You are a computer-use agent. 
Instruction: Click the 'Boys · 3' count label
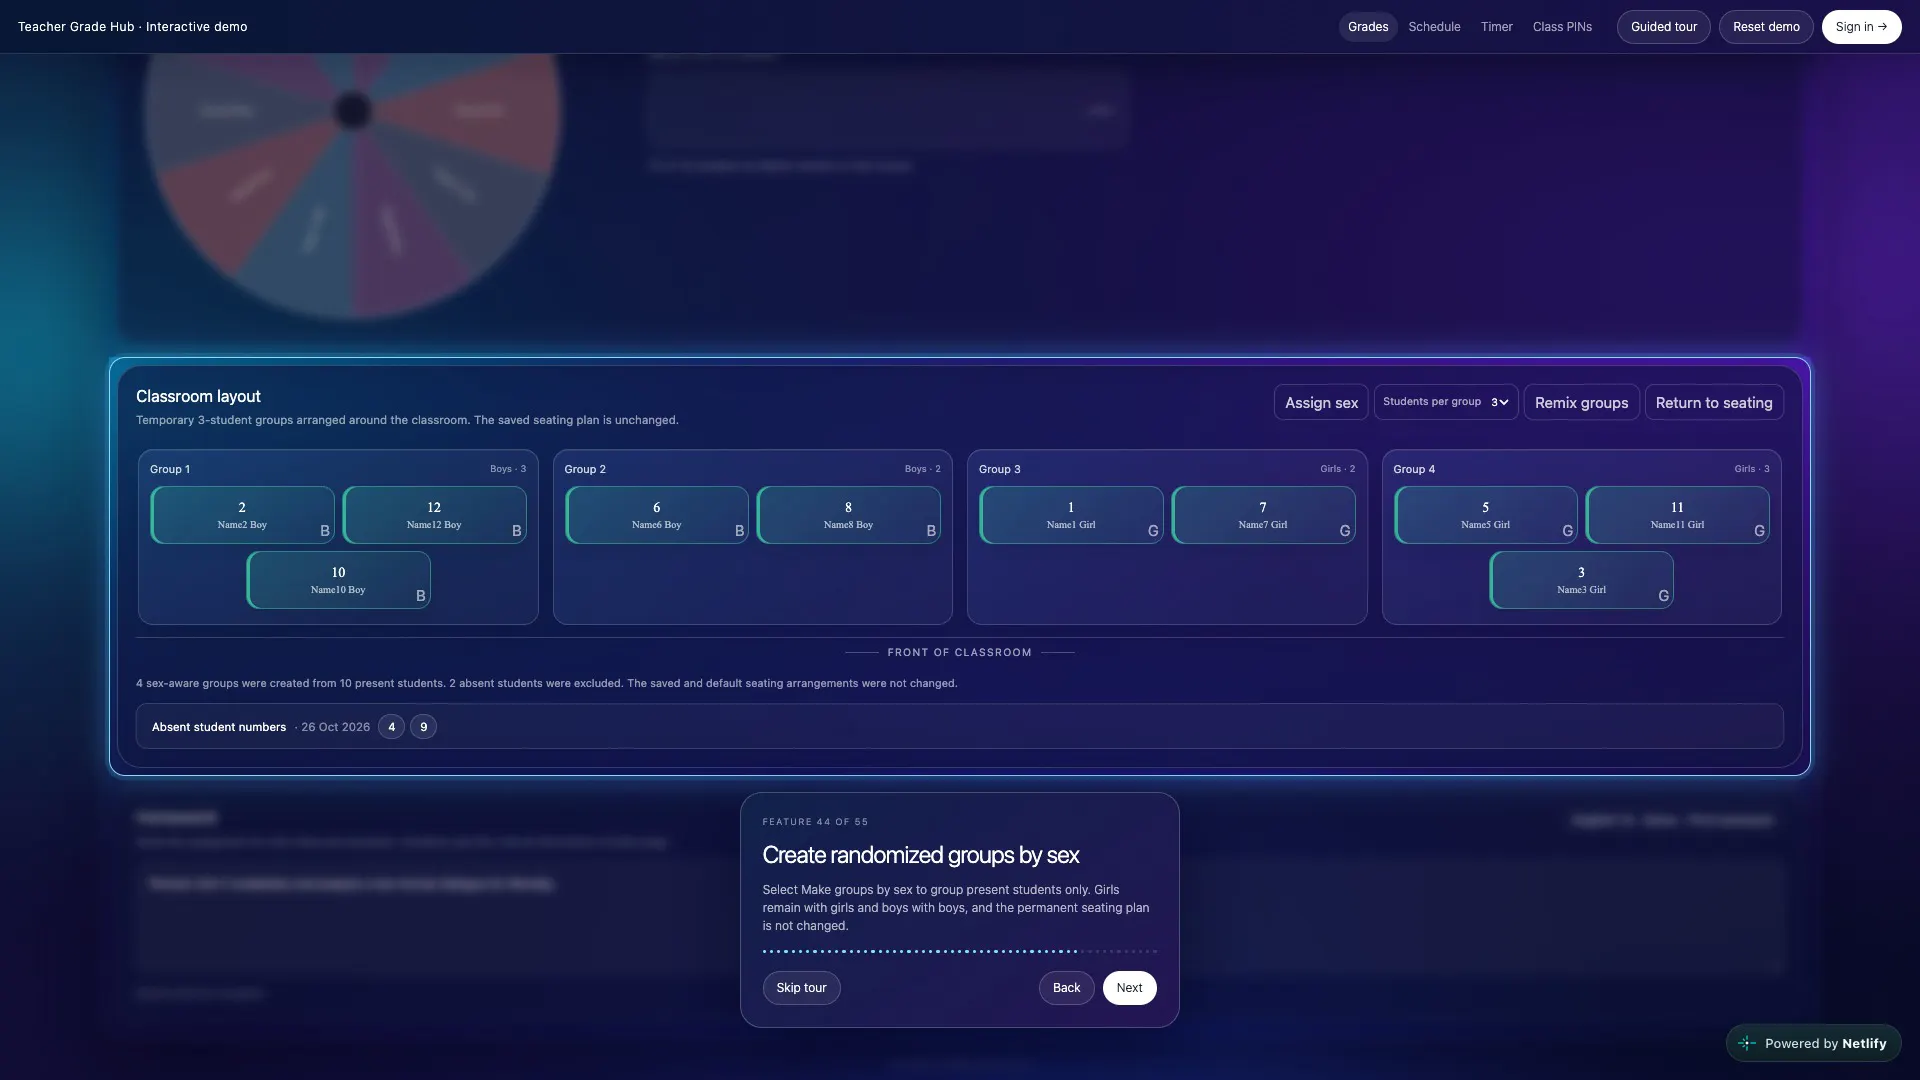pos(508,469)
